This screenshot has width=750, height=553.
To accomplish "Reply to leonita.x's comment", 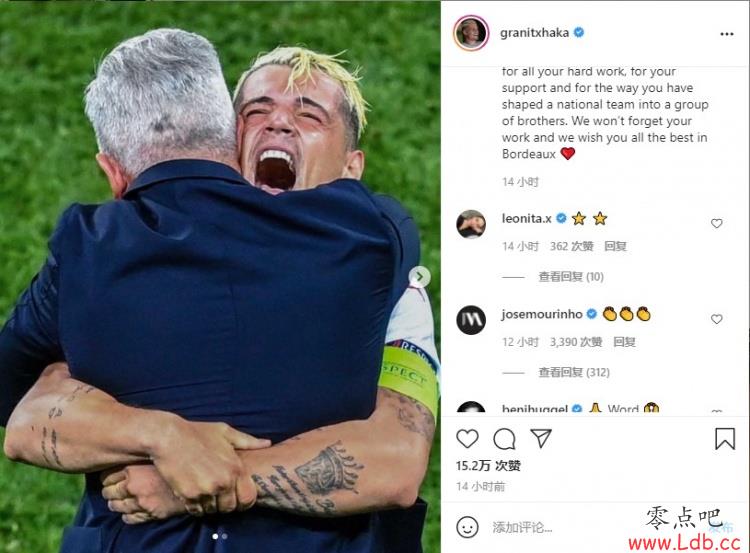I will 615,246.
